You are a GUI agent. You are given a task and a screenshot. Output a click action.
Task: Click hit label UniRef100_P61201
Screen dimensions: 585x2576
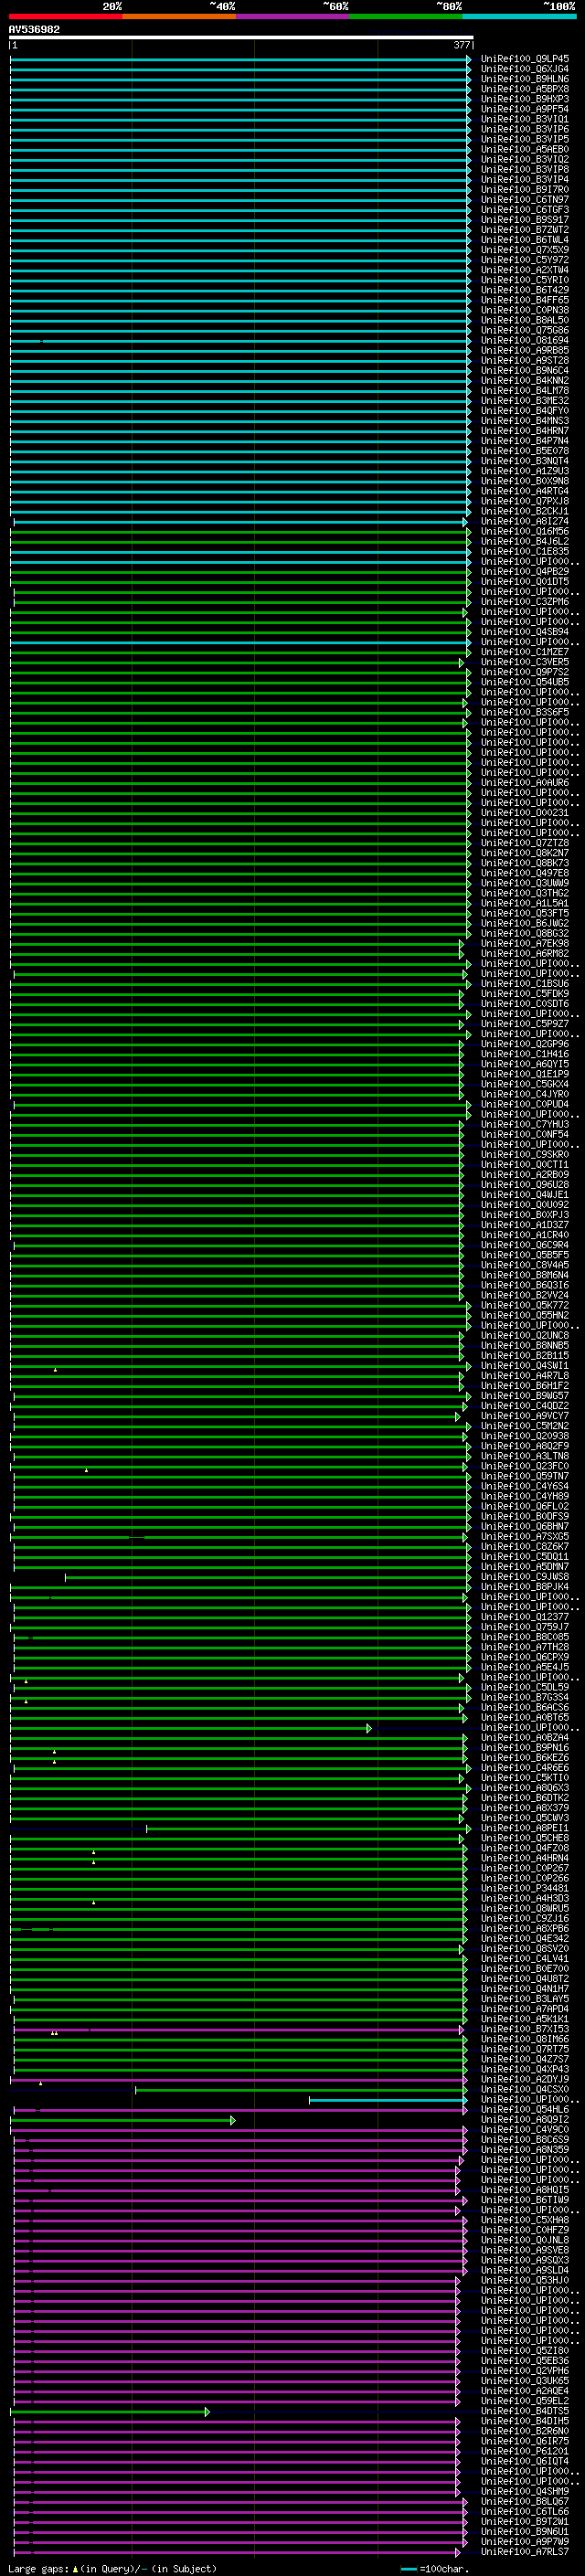[x=525, y=2452]
